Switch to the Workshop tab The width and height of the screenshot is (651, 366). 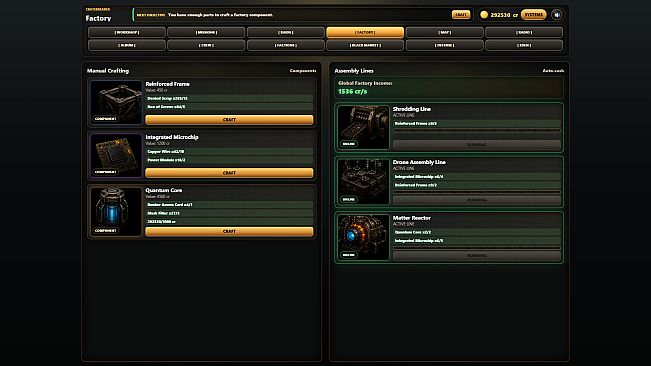pos(127,32)
